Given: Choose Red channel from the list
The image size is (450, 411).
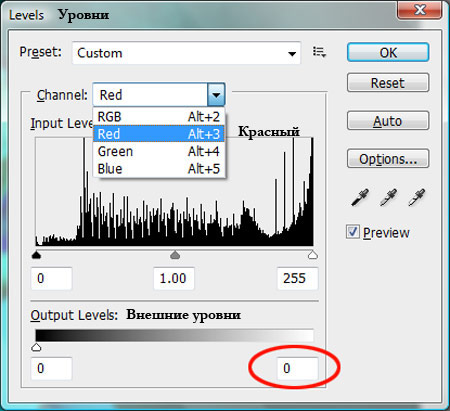Looking at the screenshot, I should click(159, 134).
